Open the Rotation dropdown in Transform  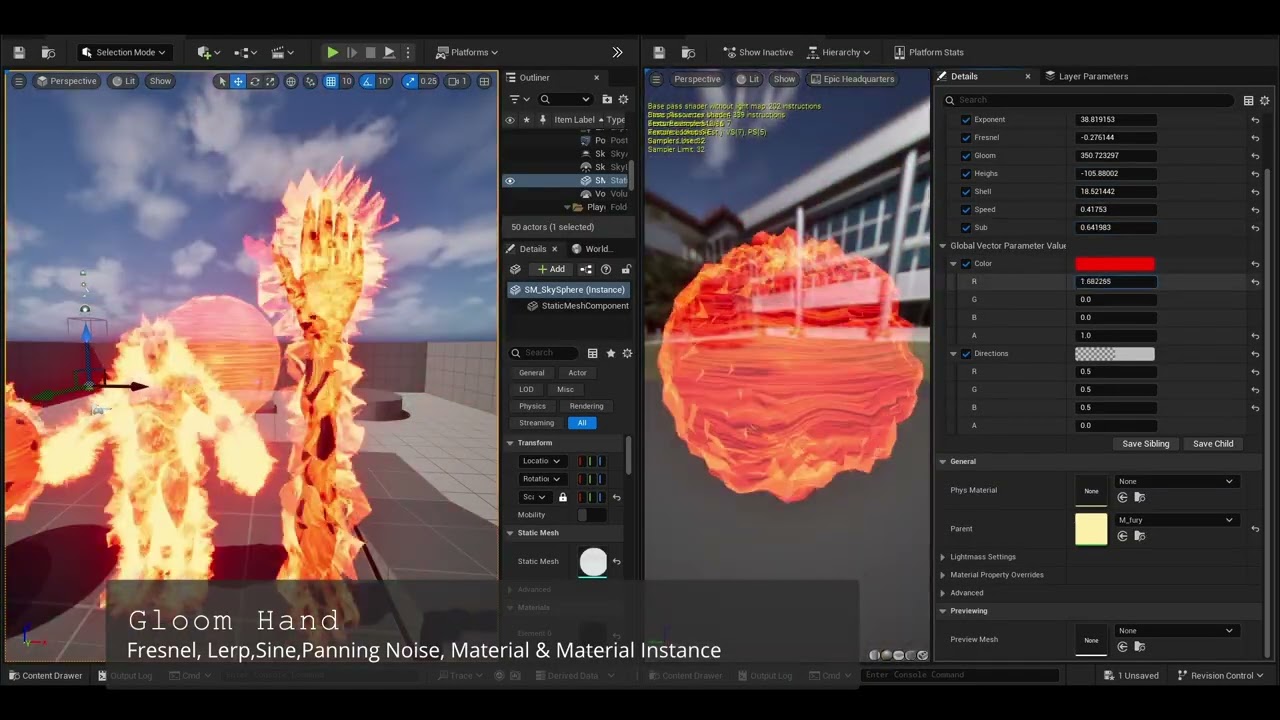point(542,479)
